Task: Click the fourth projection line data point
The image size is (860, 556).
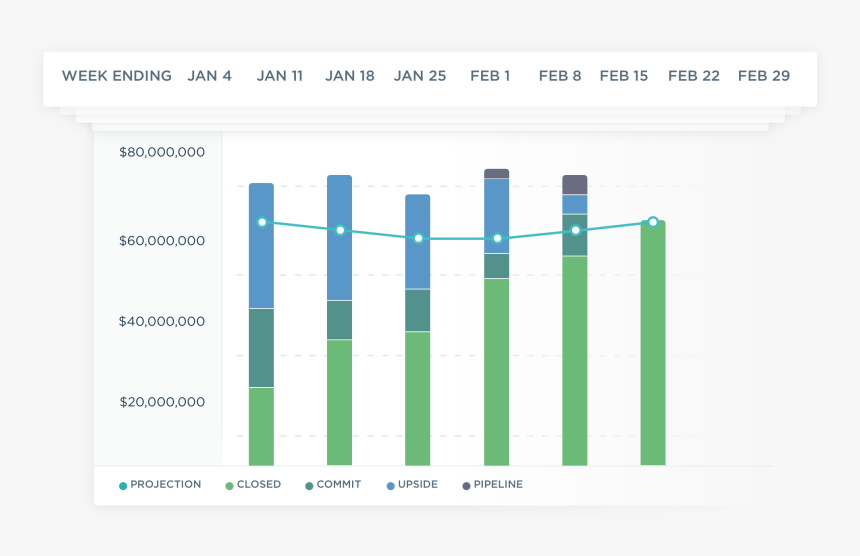Action: coord(497,239)
